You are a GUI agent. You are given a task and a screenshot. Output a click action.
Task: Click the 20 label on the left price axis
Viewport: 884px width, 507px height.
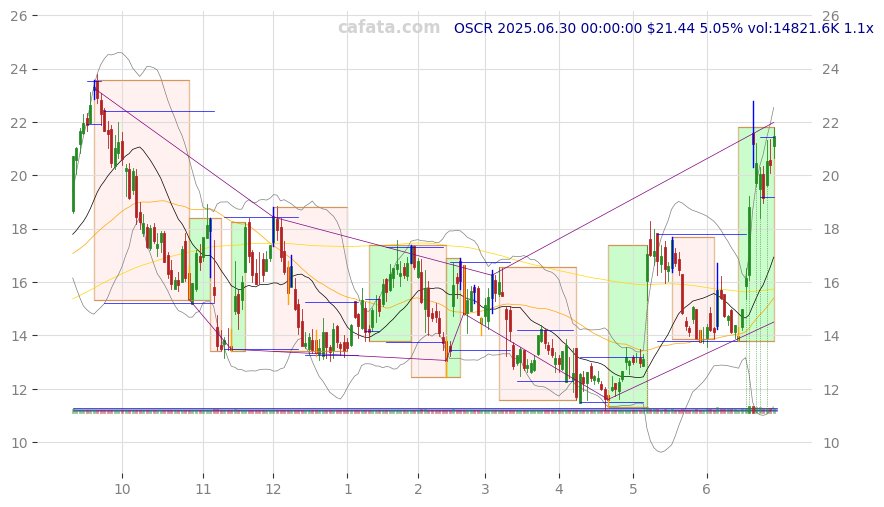[x=19, y=176]
